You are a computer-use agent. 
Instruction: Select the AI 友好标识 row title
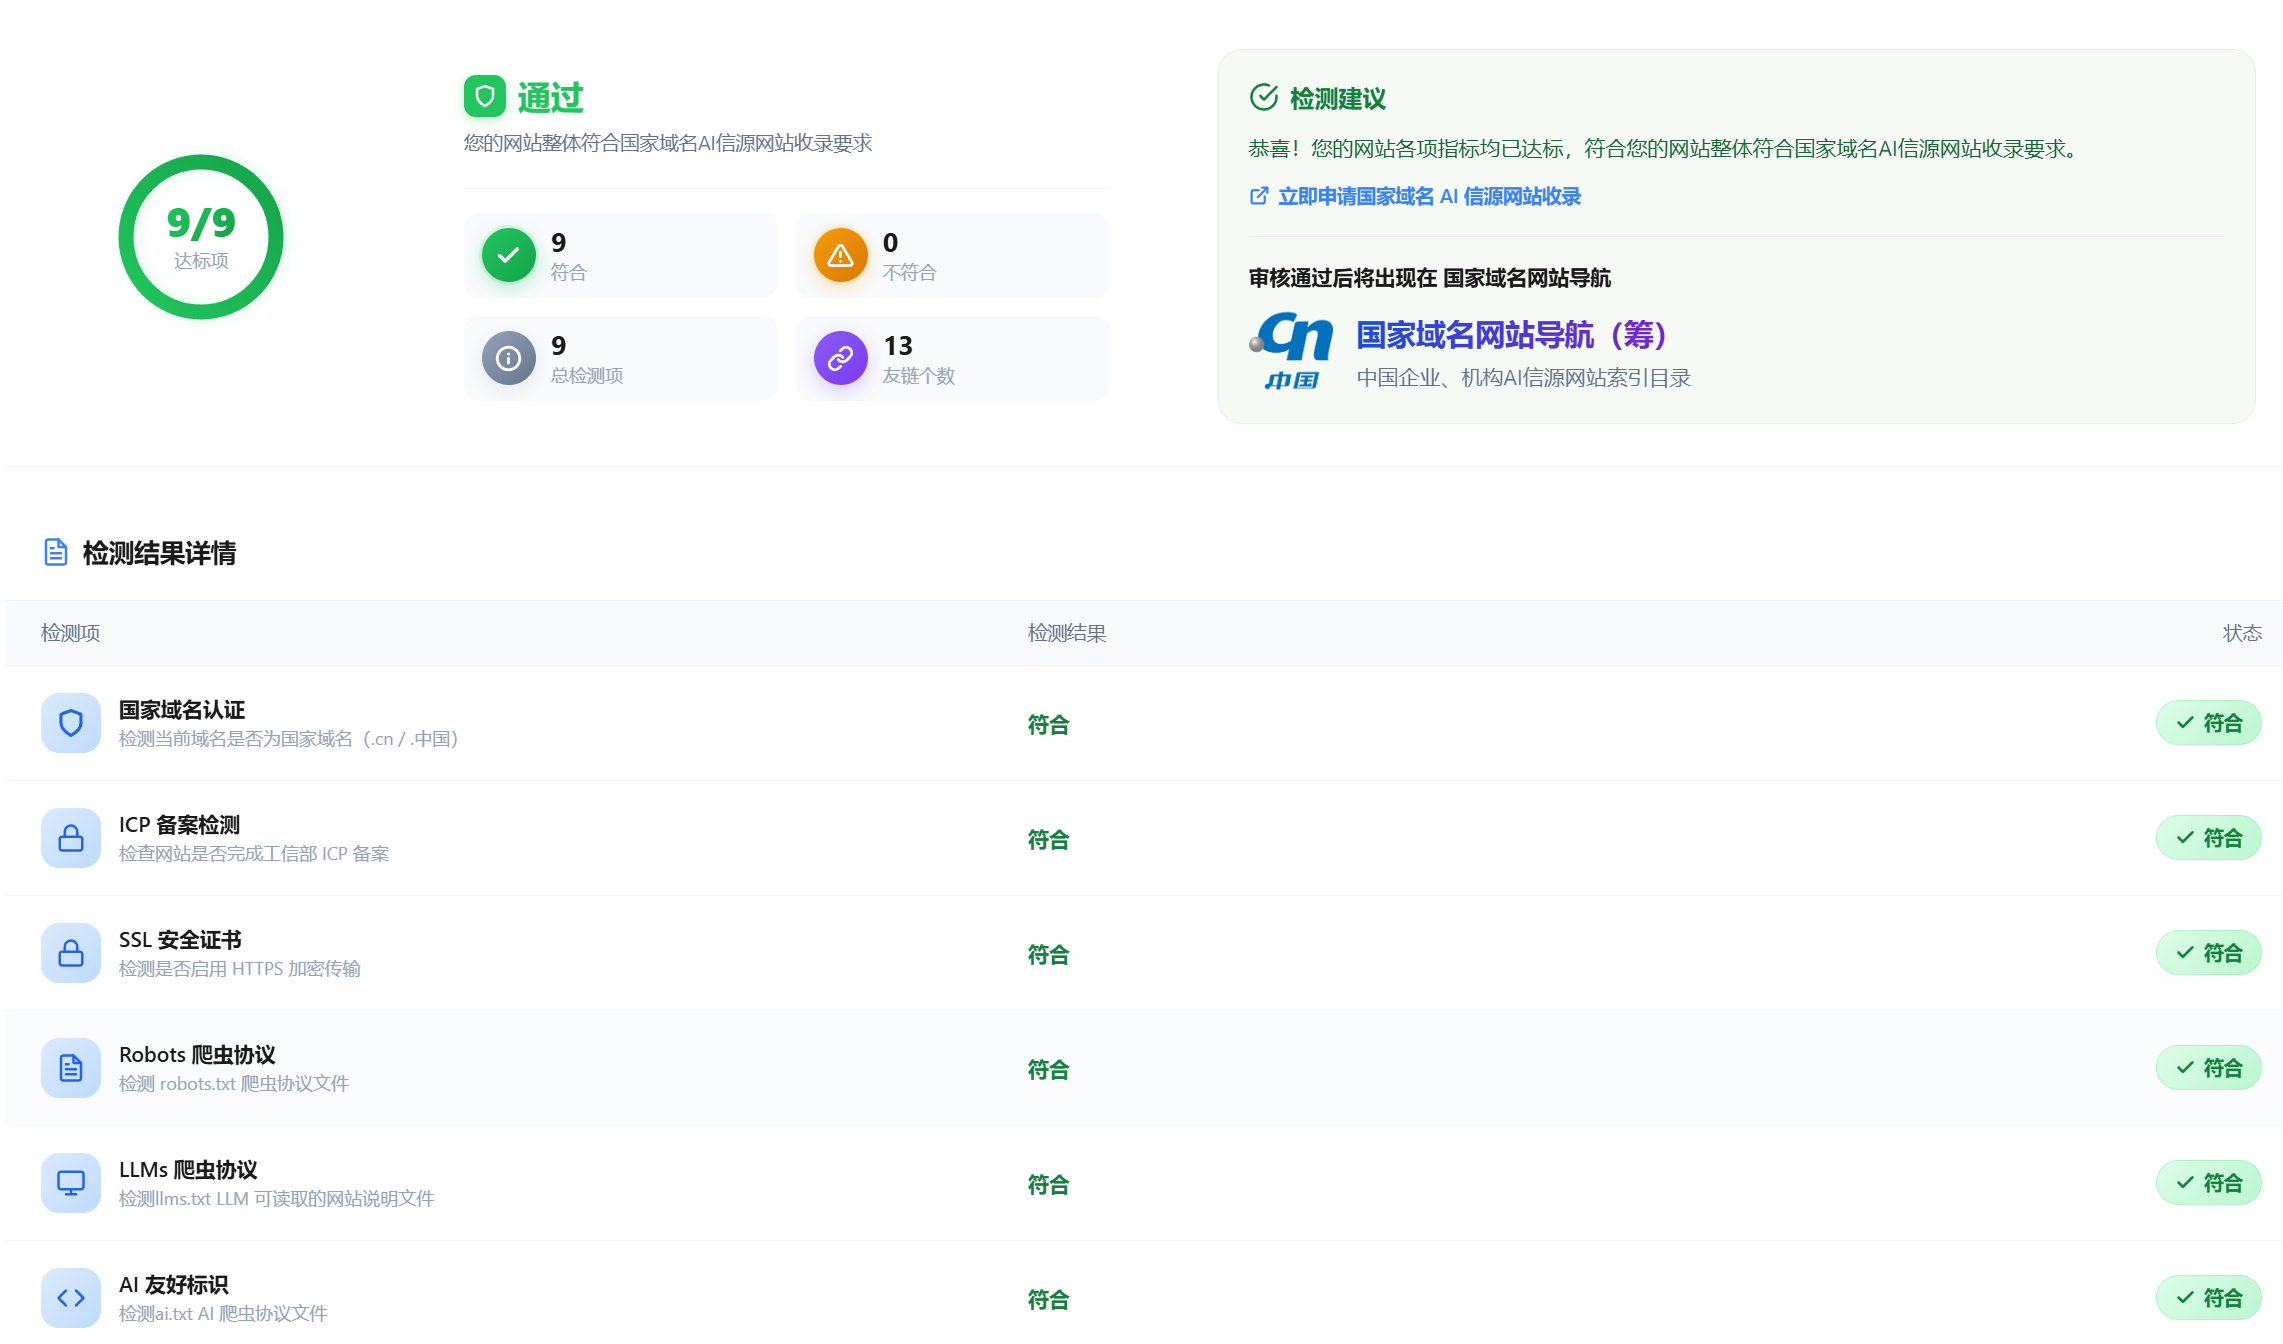point(174,1285)
